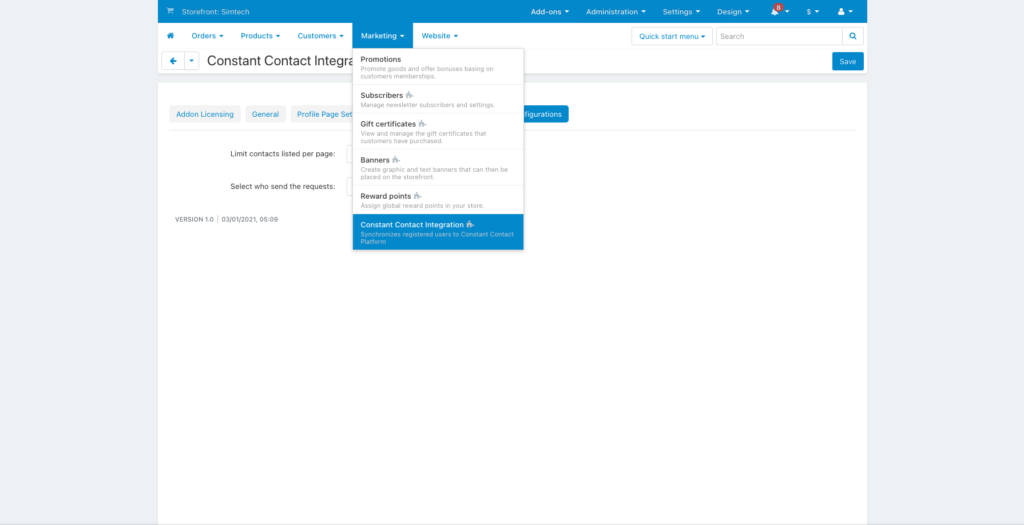
Task: Expand the Quick start menu dropdown
Action: 671,36
